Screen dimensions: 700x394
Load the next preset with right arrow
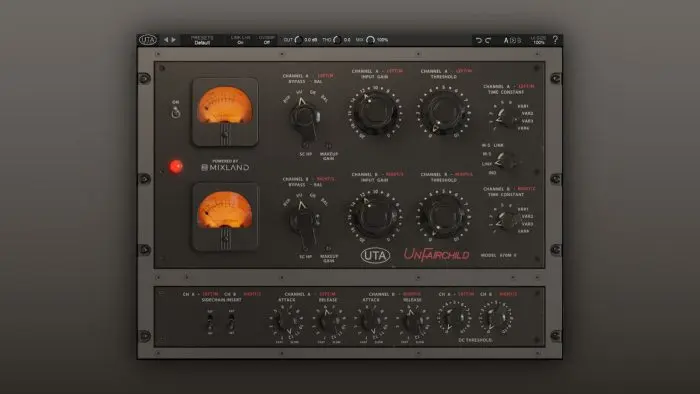[x=174, y=40]
